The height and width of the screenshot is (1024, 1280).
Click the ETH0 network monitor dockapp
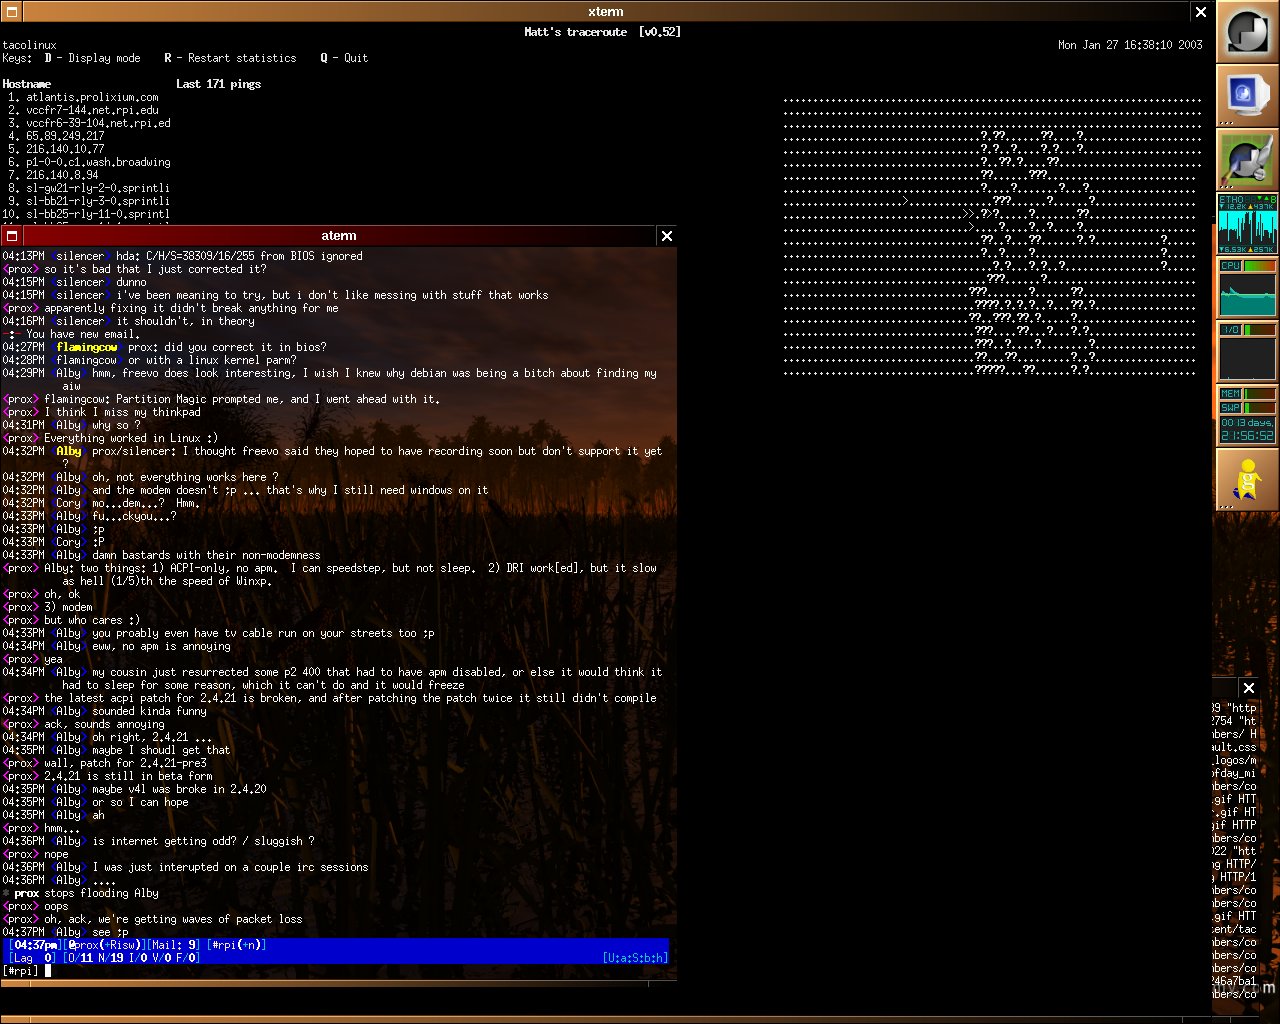[1247, 224]
